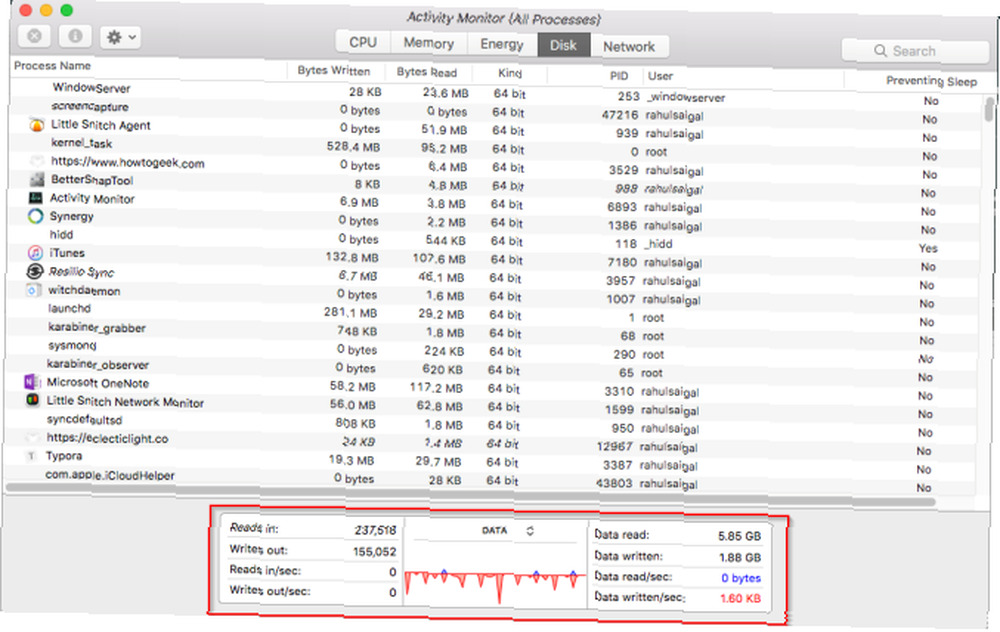Click the BetterSnapTool process icon
The width and height of the screenshot is (1000, 632).
point(37,179)
